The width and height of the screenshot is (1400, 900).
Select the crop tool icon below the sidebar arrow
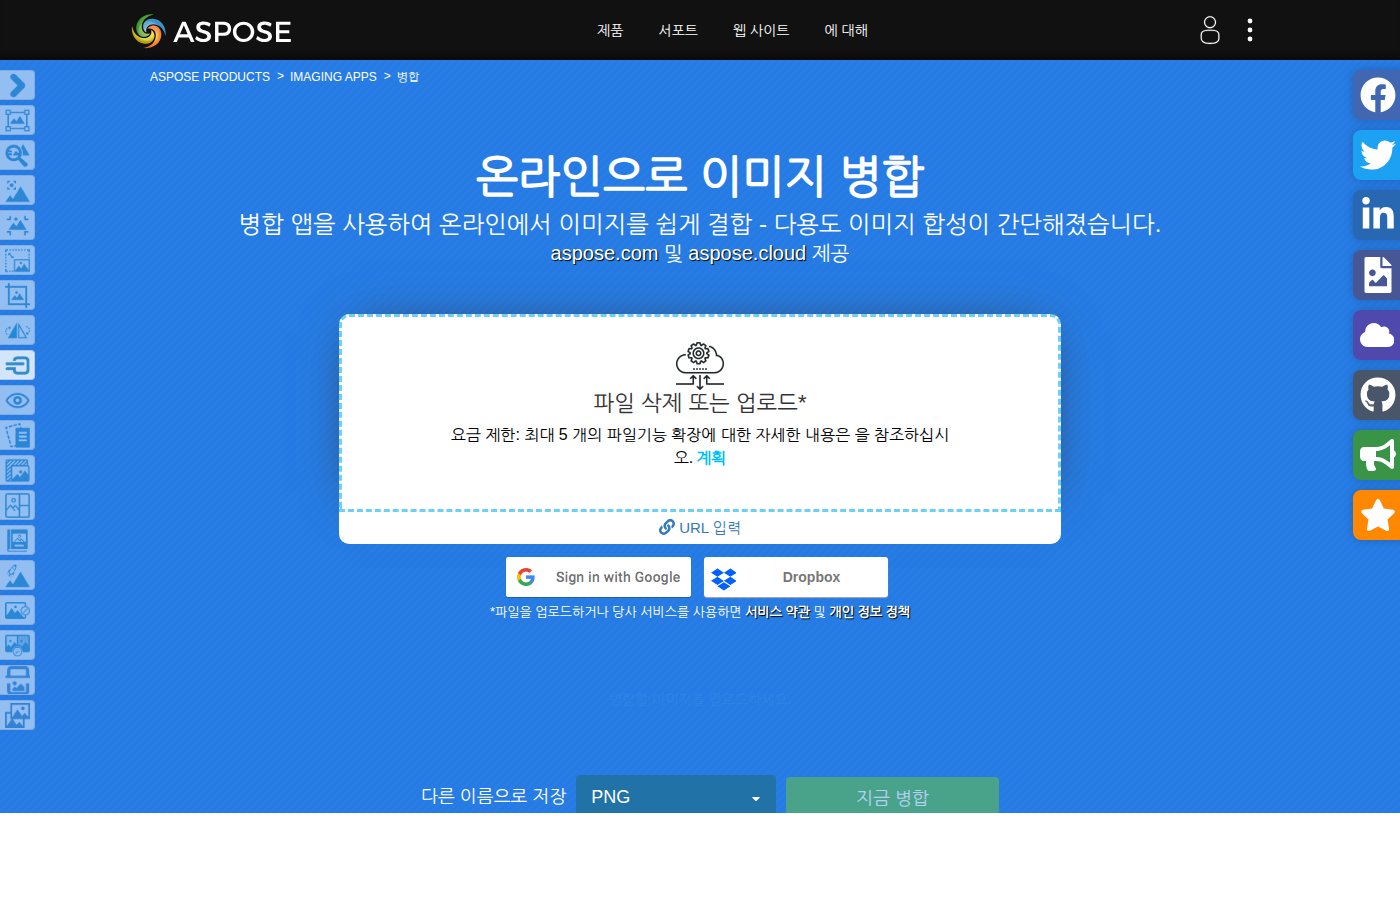point(17,120)
